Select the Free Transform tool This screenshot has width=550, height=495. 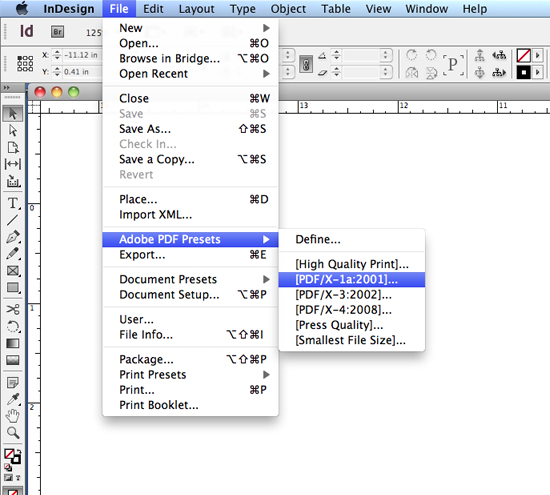[x=13, y=327]
